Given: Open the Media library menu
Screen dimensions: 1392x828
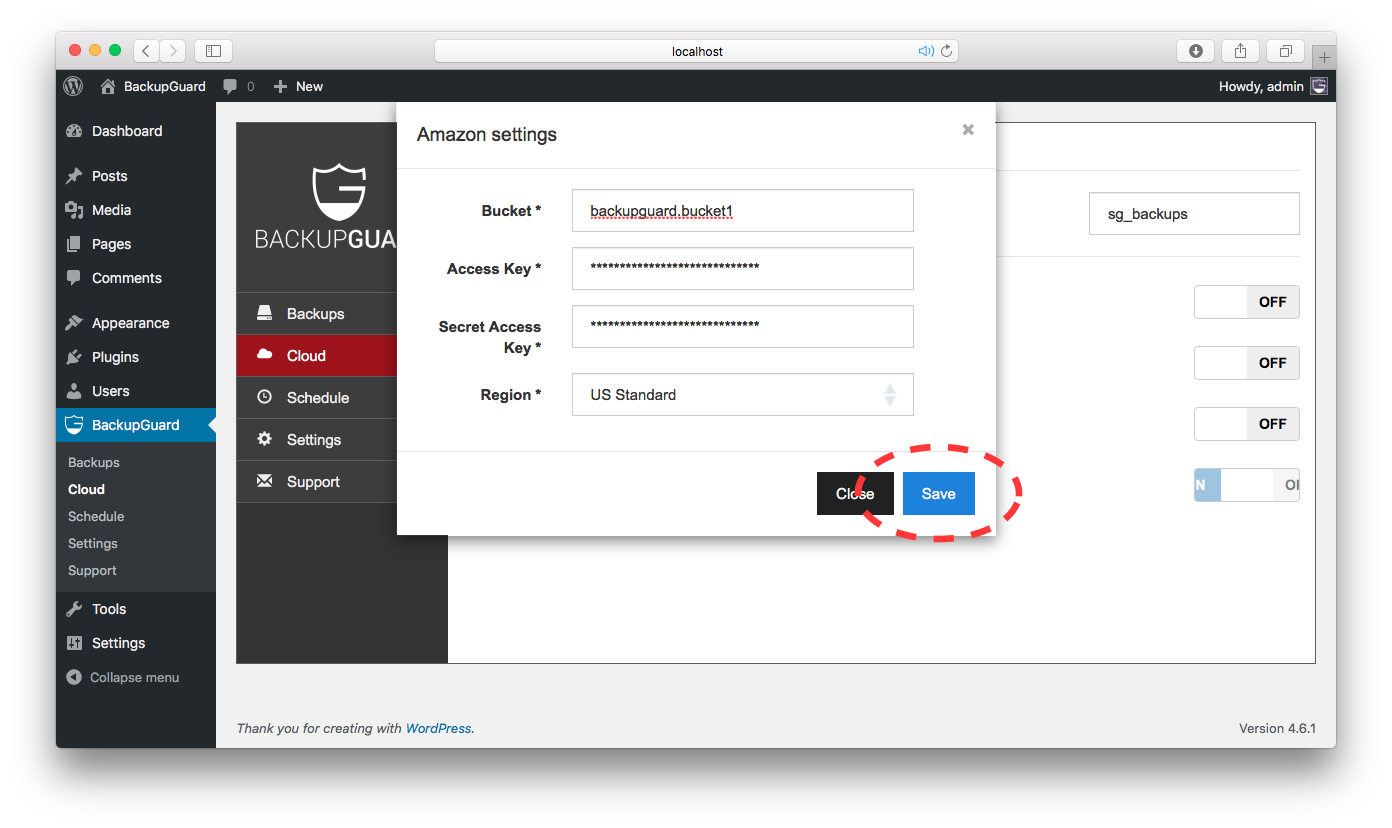Looking at the screenshot, I should point(136,210).
